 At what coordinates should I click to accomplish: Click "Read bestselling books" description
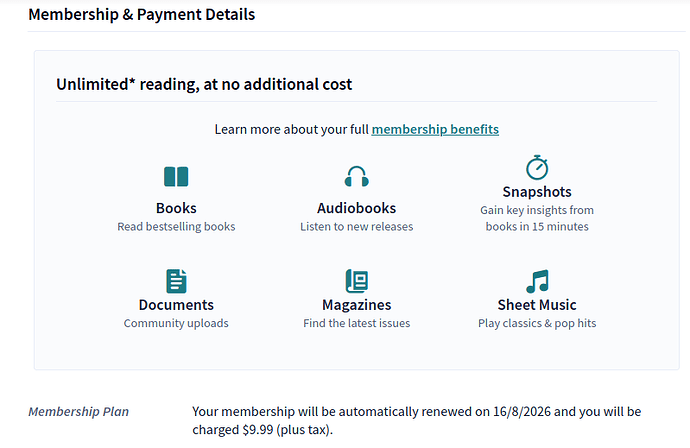176,227
